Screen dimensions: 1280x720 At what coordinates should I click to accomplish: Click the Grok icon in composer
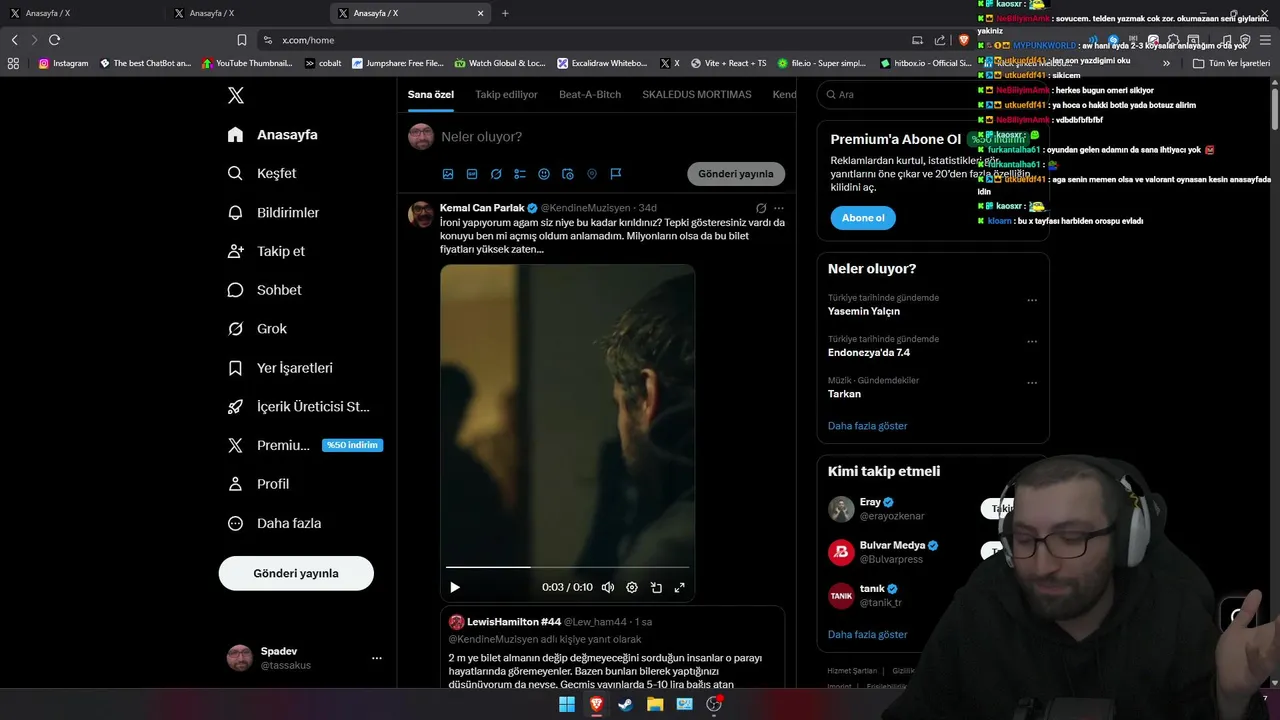point(496,174)
